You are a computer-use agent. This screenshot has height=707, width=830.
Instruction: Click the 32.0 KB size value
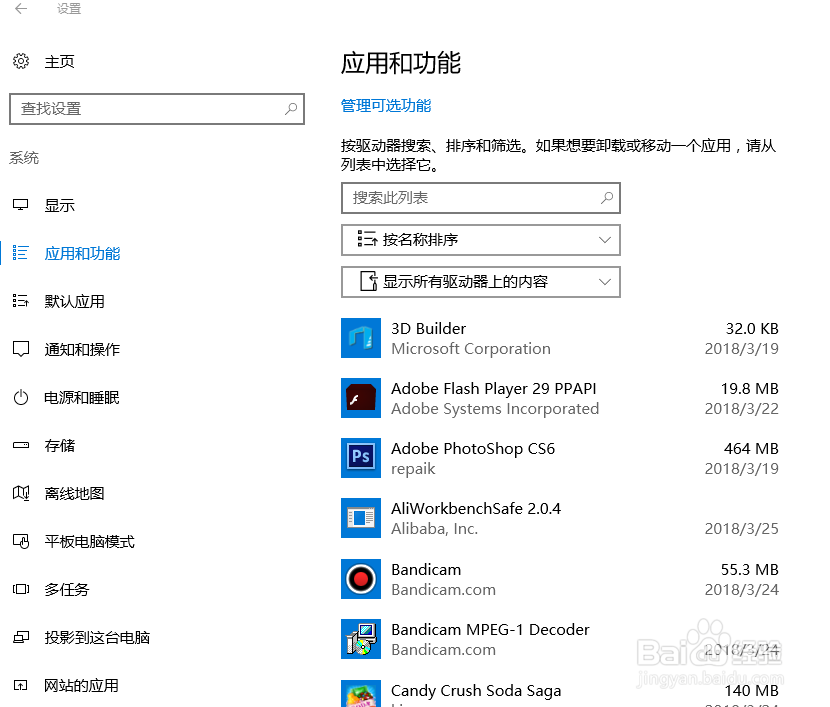click(x=752, y=329)
